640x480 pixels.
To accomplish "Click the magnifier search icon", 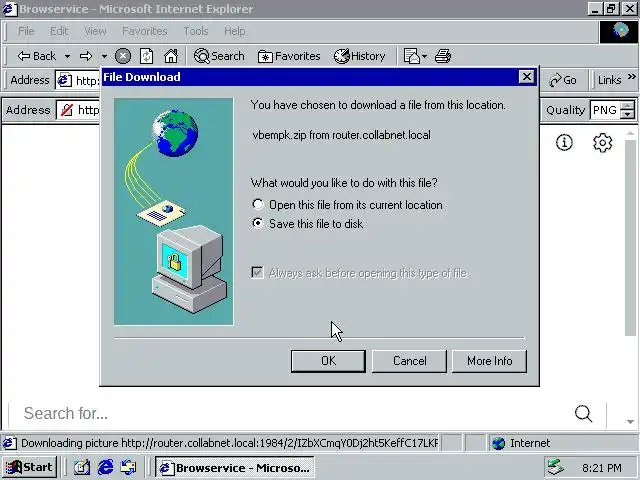I will pos(583,413).
